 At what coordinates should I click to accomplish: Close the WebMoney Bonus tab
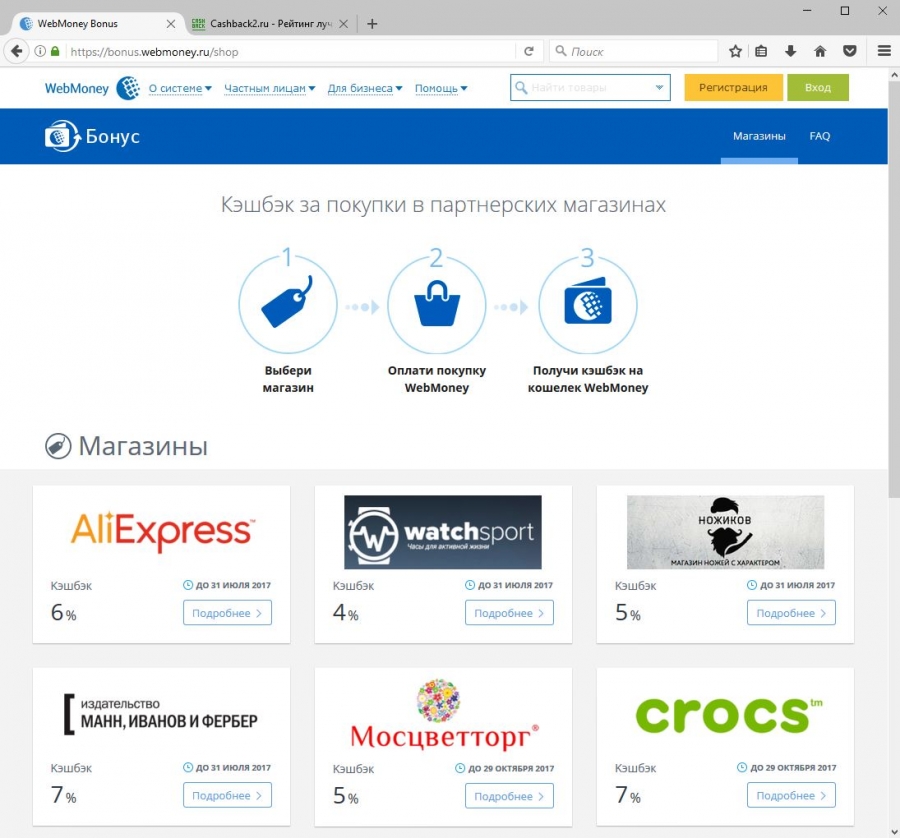click(x=170, y=24)
